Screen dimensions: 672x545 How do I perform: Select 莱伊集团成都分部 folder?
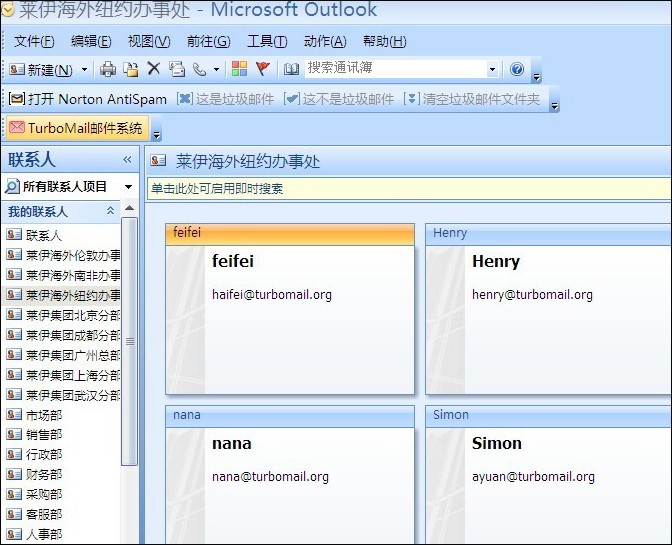tap(63, 335)
